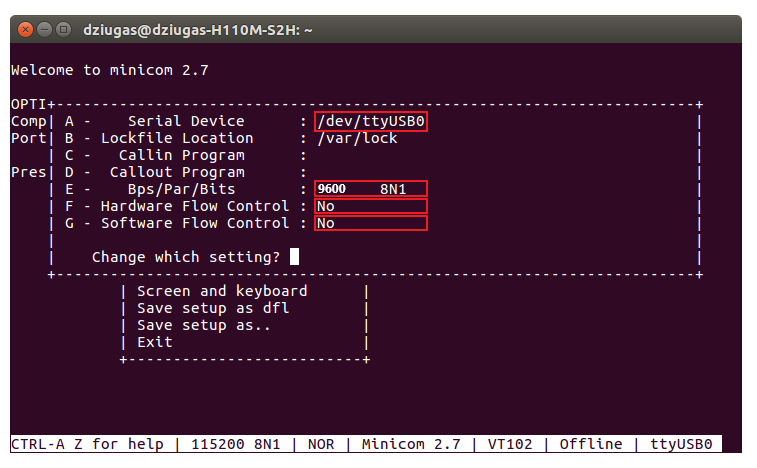Click the cursor after Change which setting?
This screenshot has height=468, width=757.
tap(294, 257)
